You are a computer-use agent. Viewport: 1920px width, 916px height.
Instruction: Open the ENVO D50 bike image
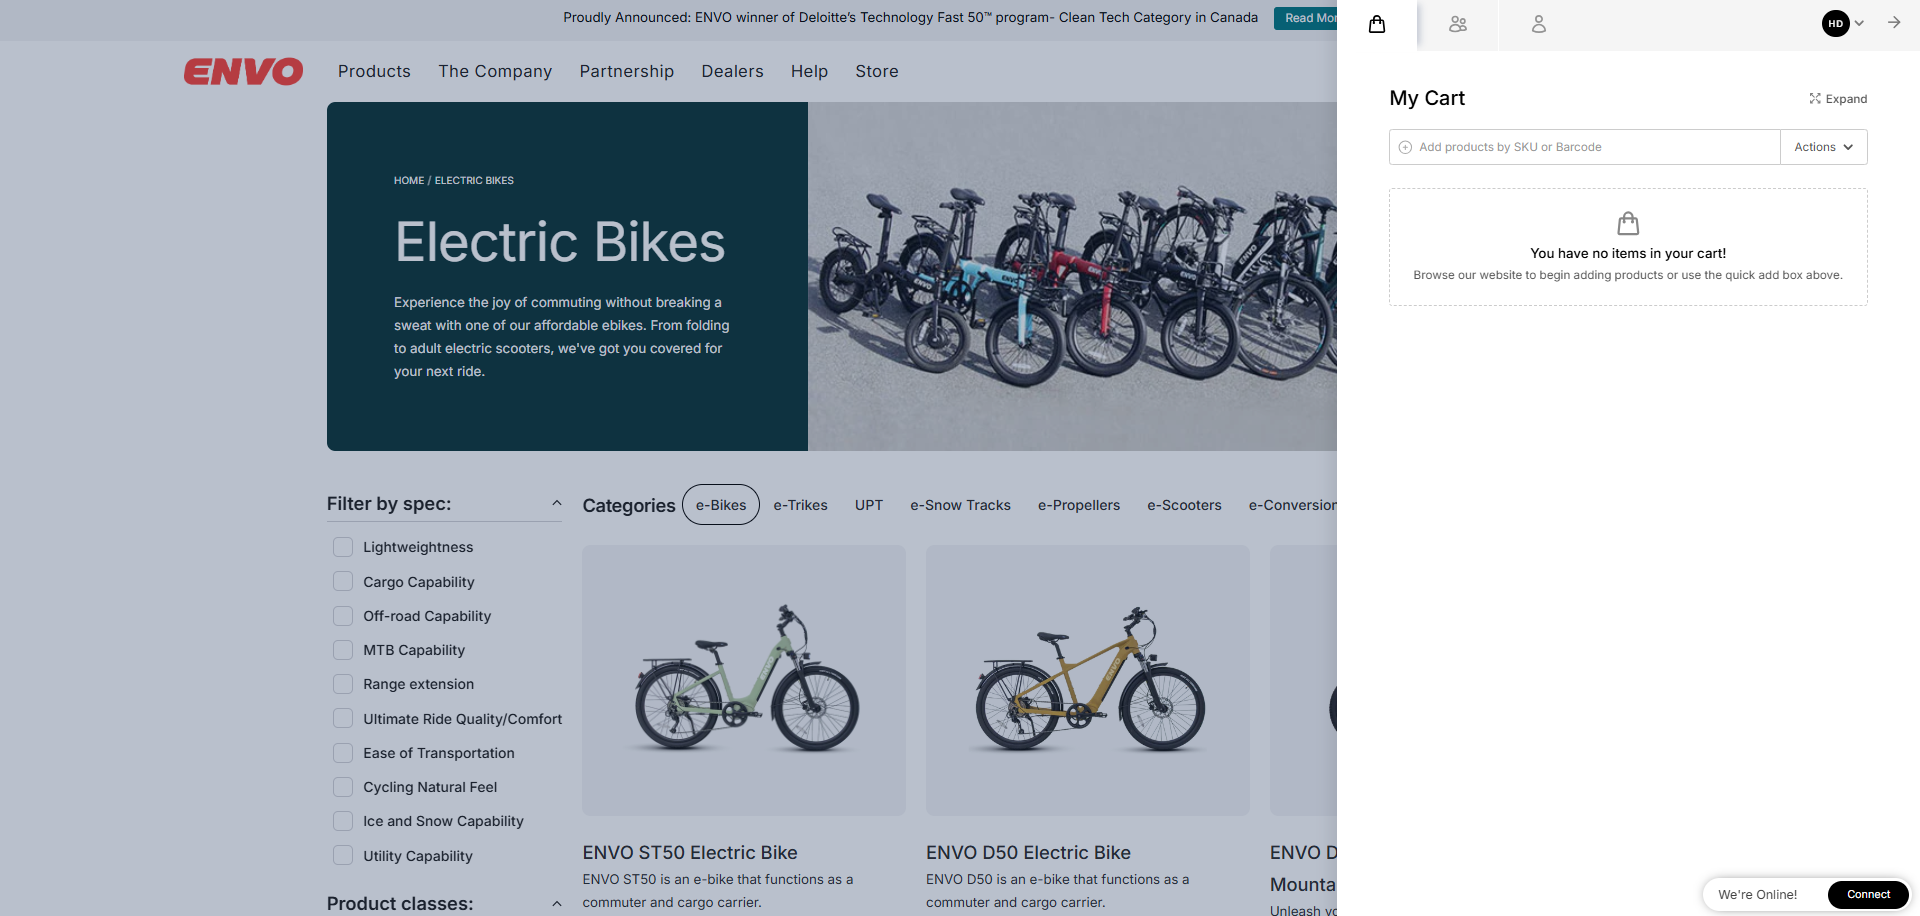click(x=1088, y=680)
